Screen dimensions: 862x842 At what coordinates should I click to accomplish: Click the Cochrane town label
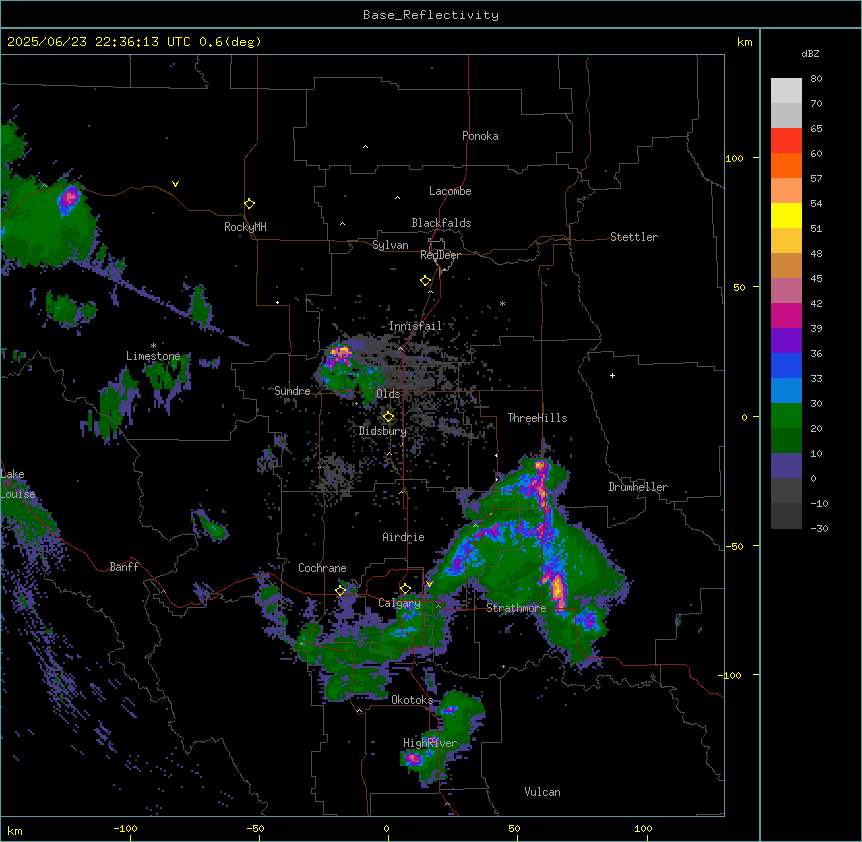click(x=322, y=568)
